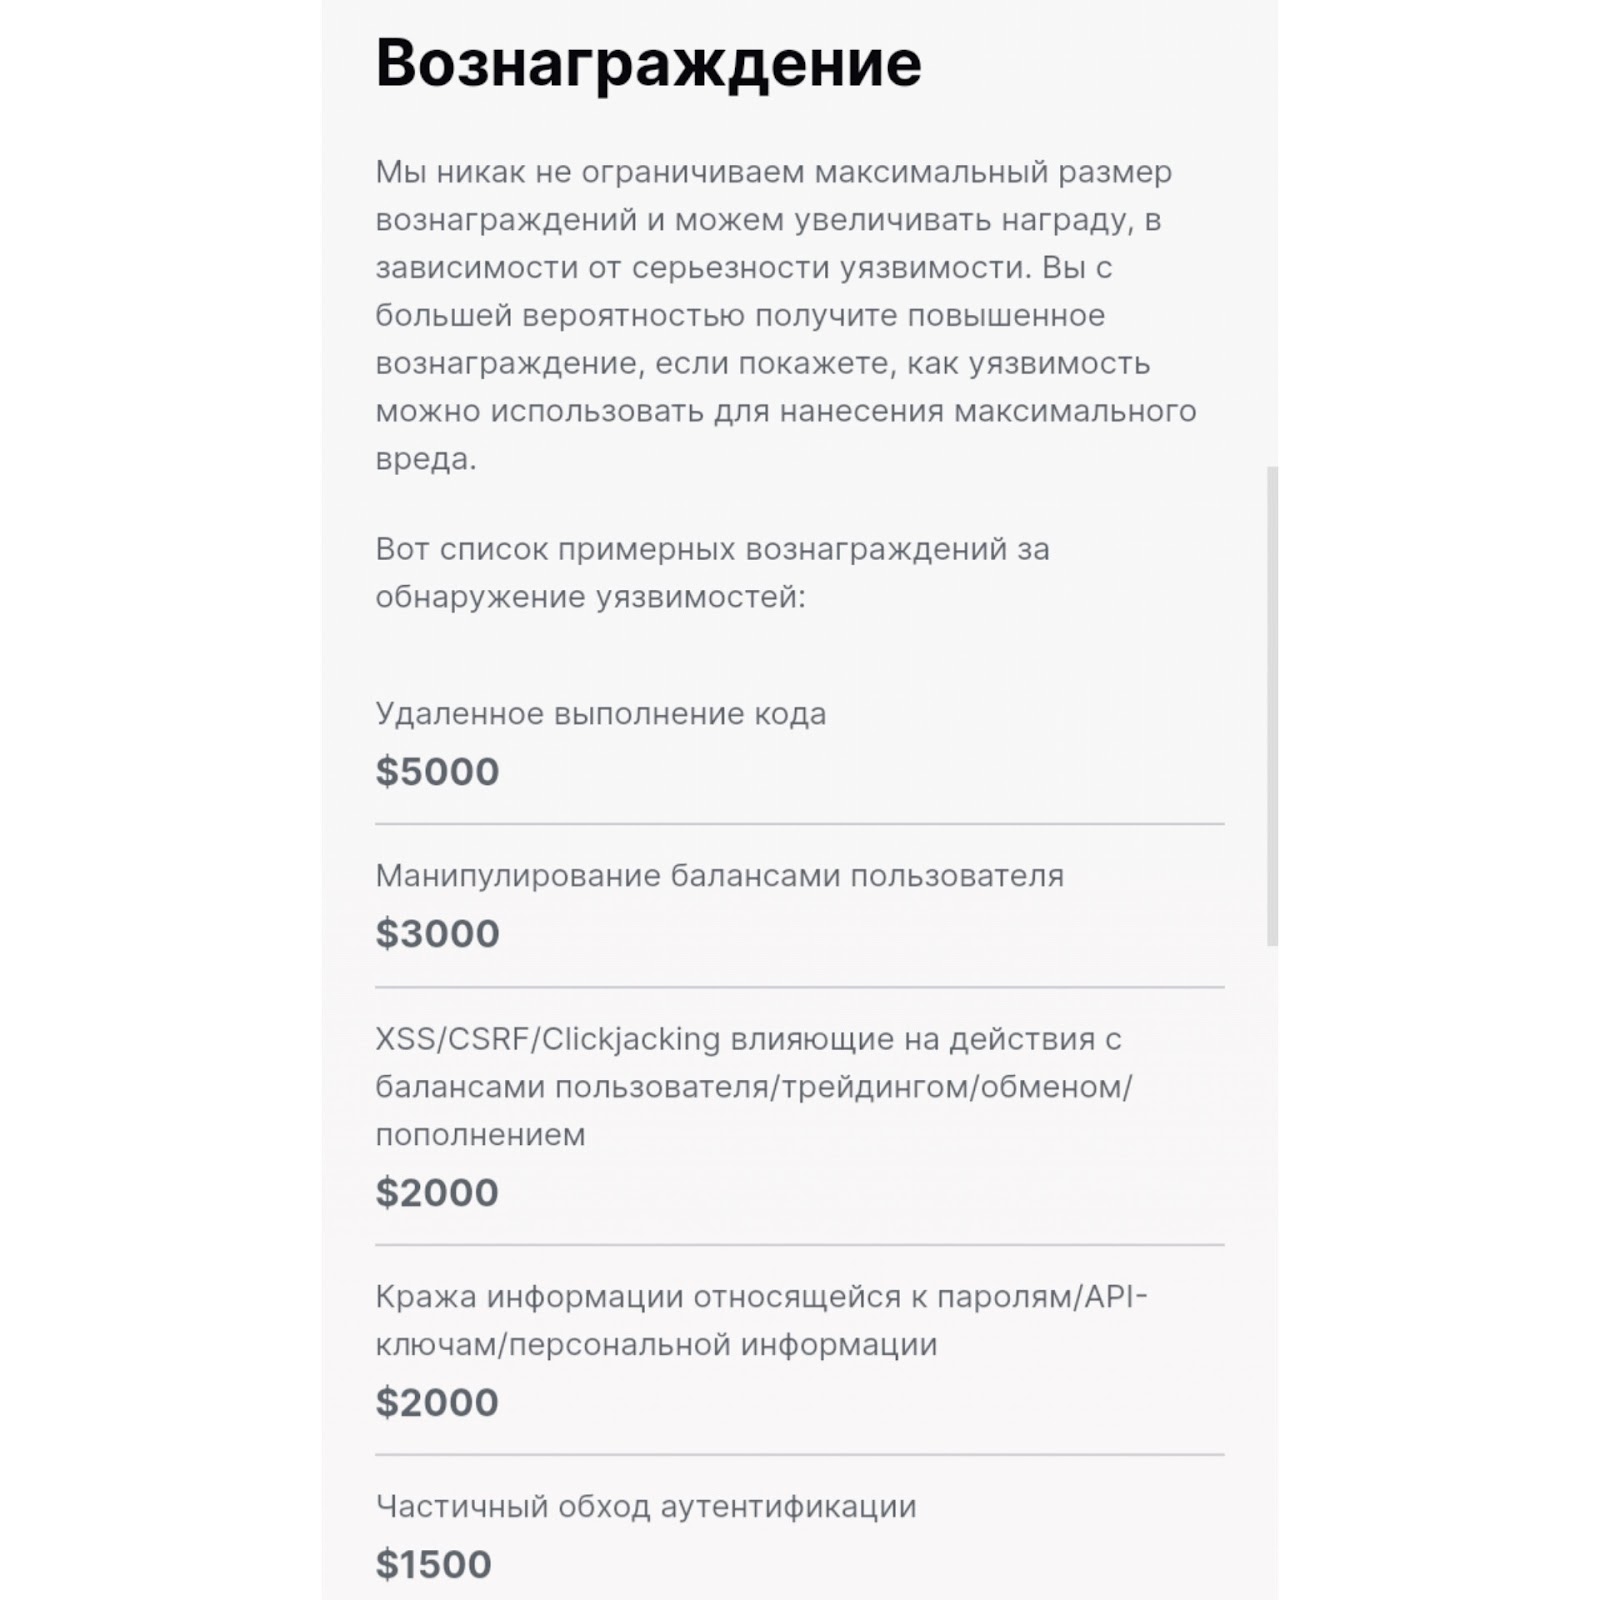Click the $2000 amount under the XSS/CSRF item
The height and width of the screenshot is (1600, 1600).
point(437,1193)
